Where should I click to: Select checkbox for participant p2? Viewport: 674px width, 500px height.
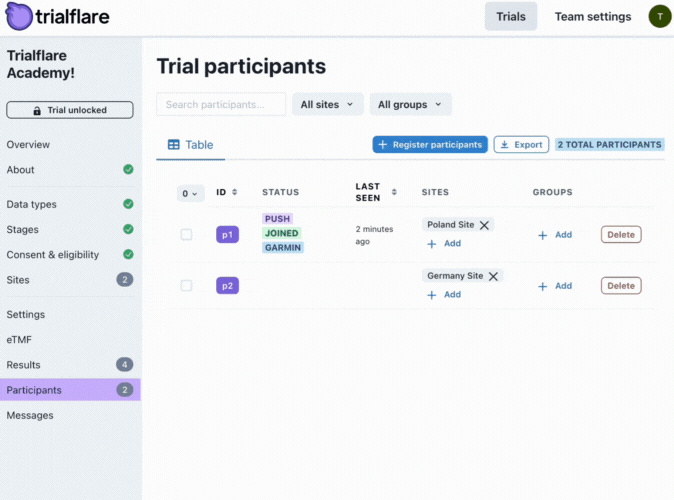(x=186, y=286)
